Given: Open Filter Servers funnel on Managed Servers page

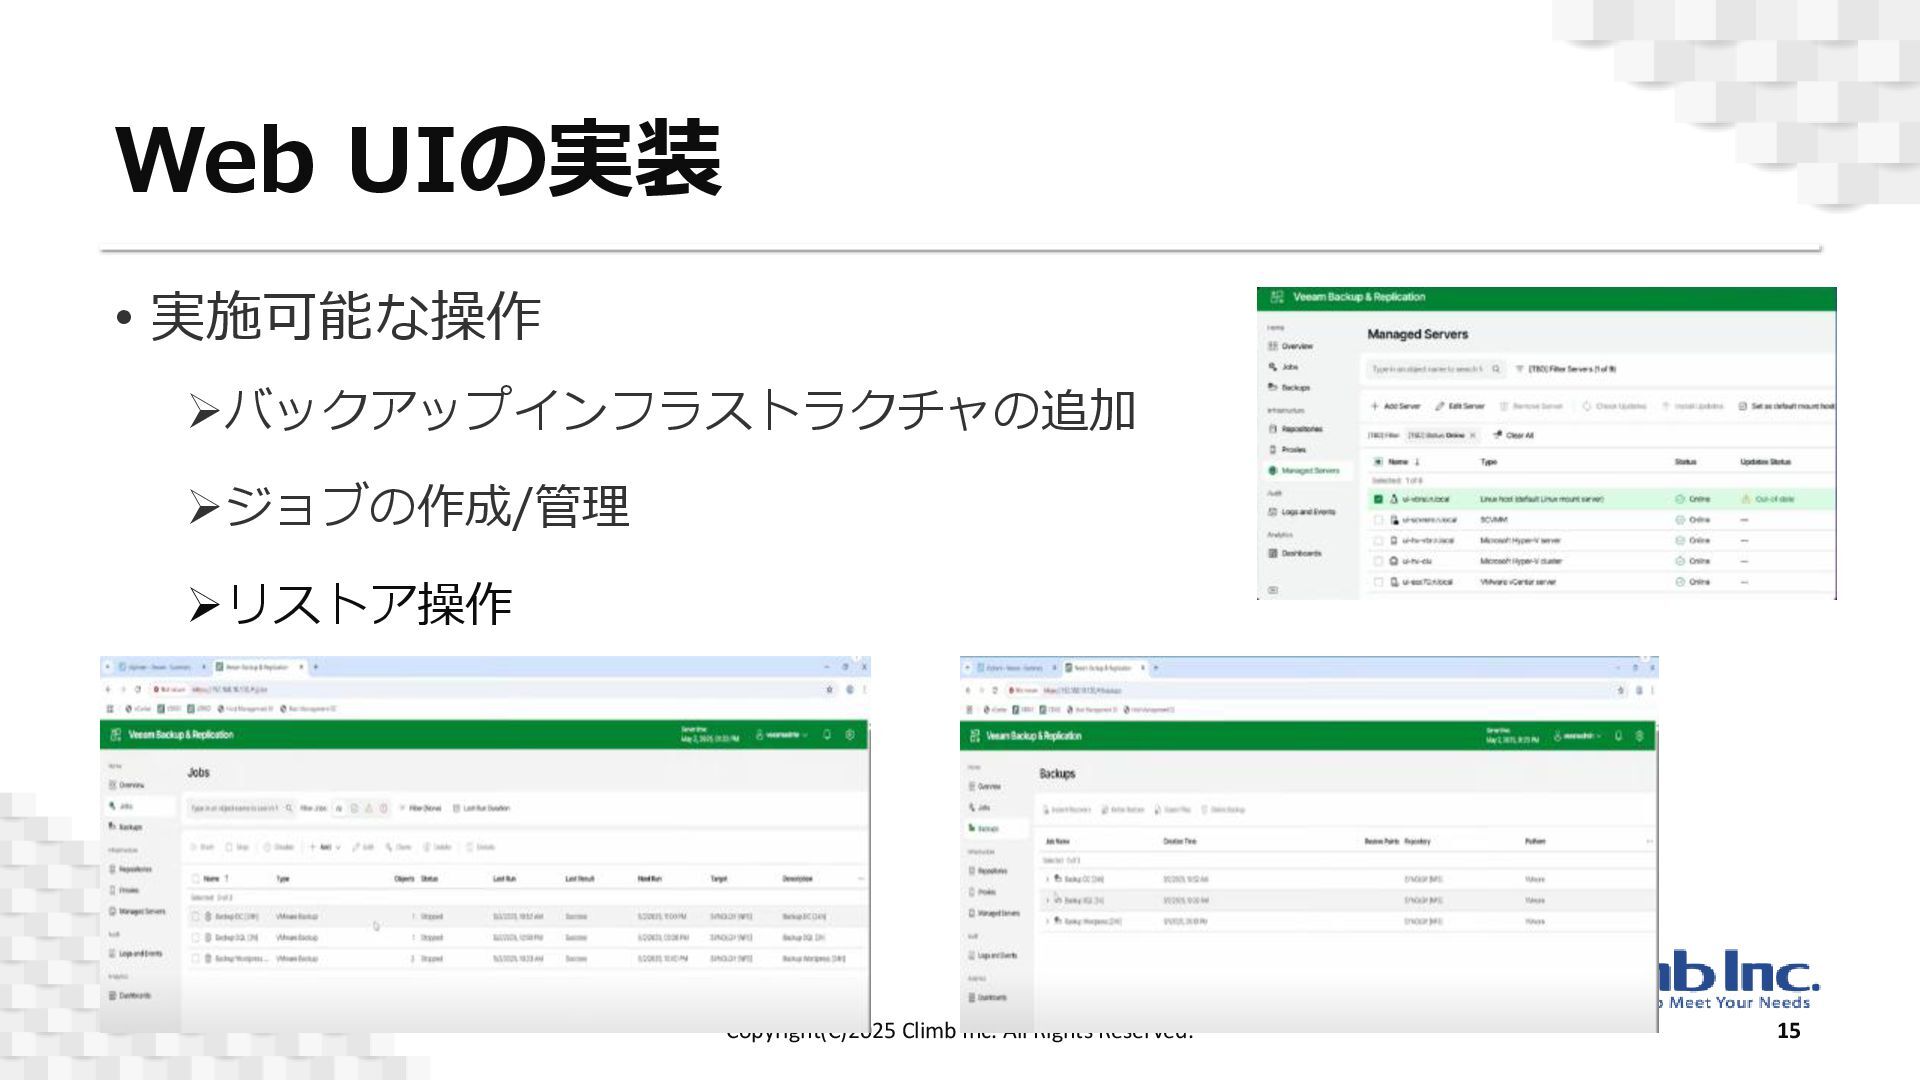Looking at the screenshot, I should [1519, 369].
